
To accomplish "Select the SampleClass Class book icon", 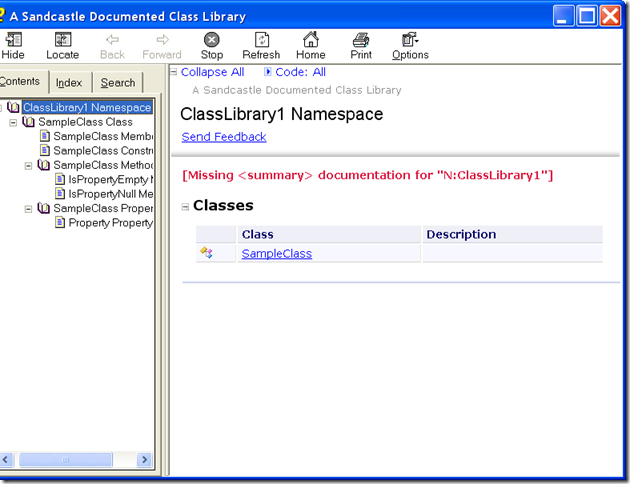I will click(28, 122).
